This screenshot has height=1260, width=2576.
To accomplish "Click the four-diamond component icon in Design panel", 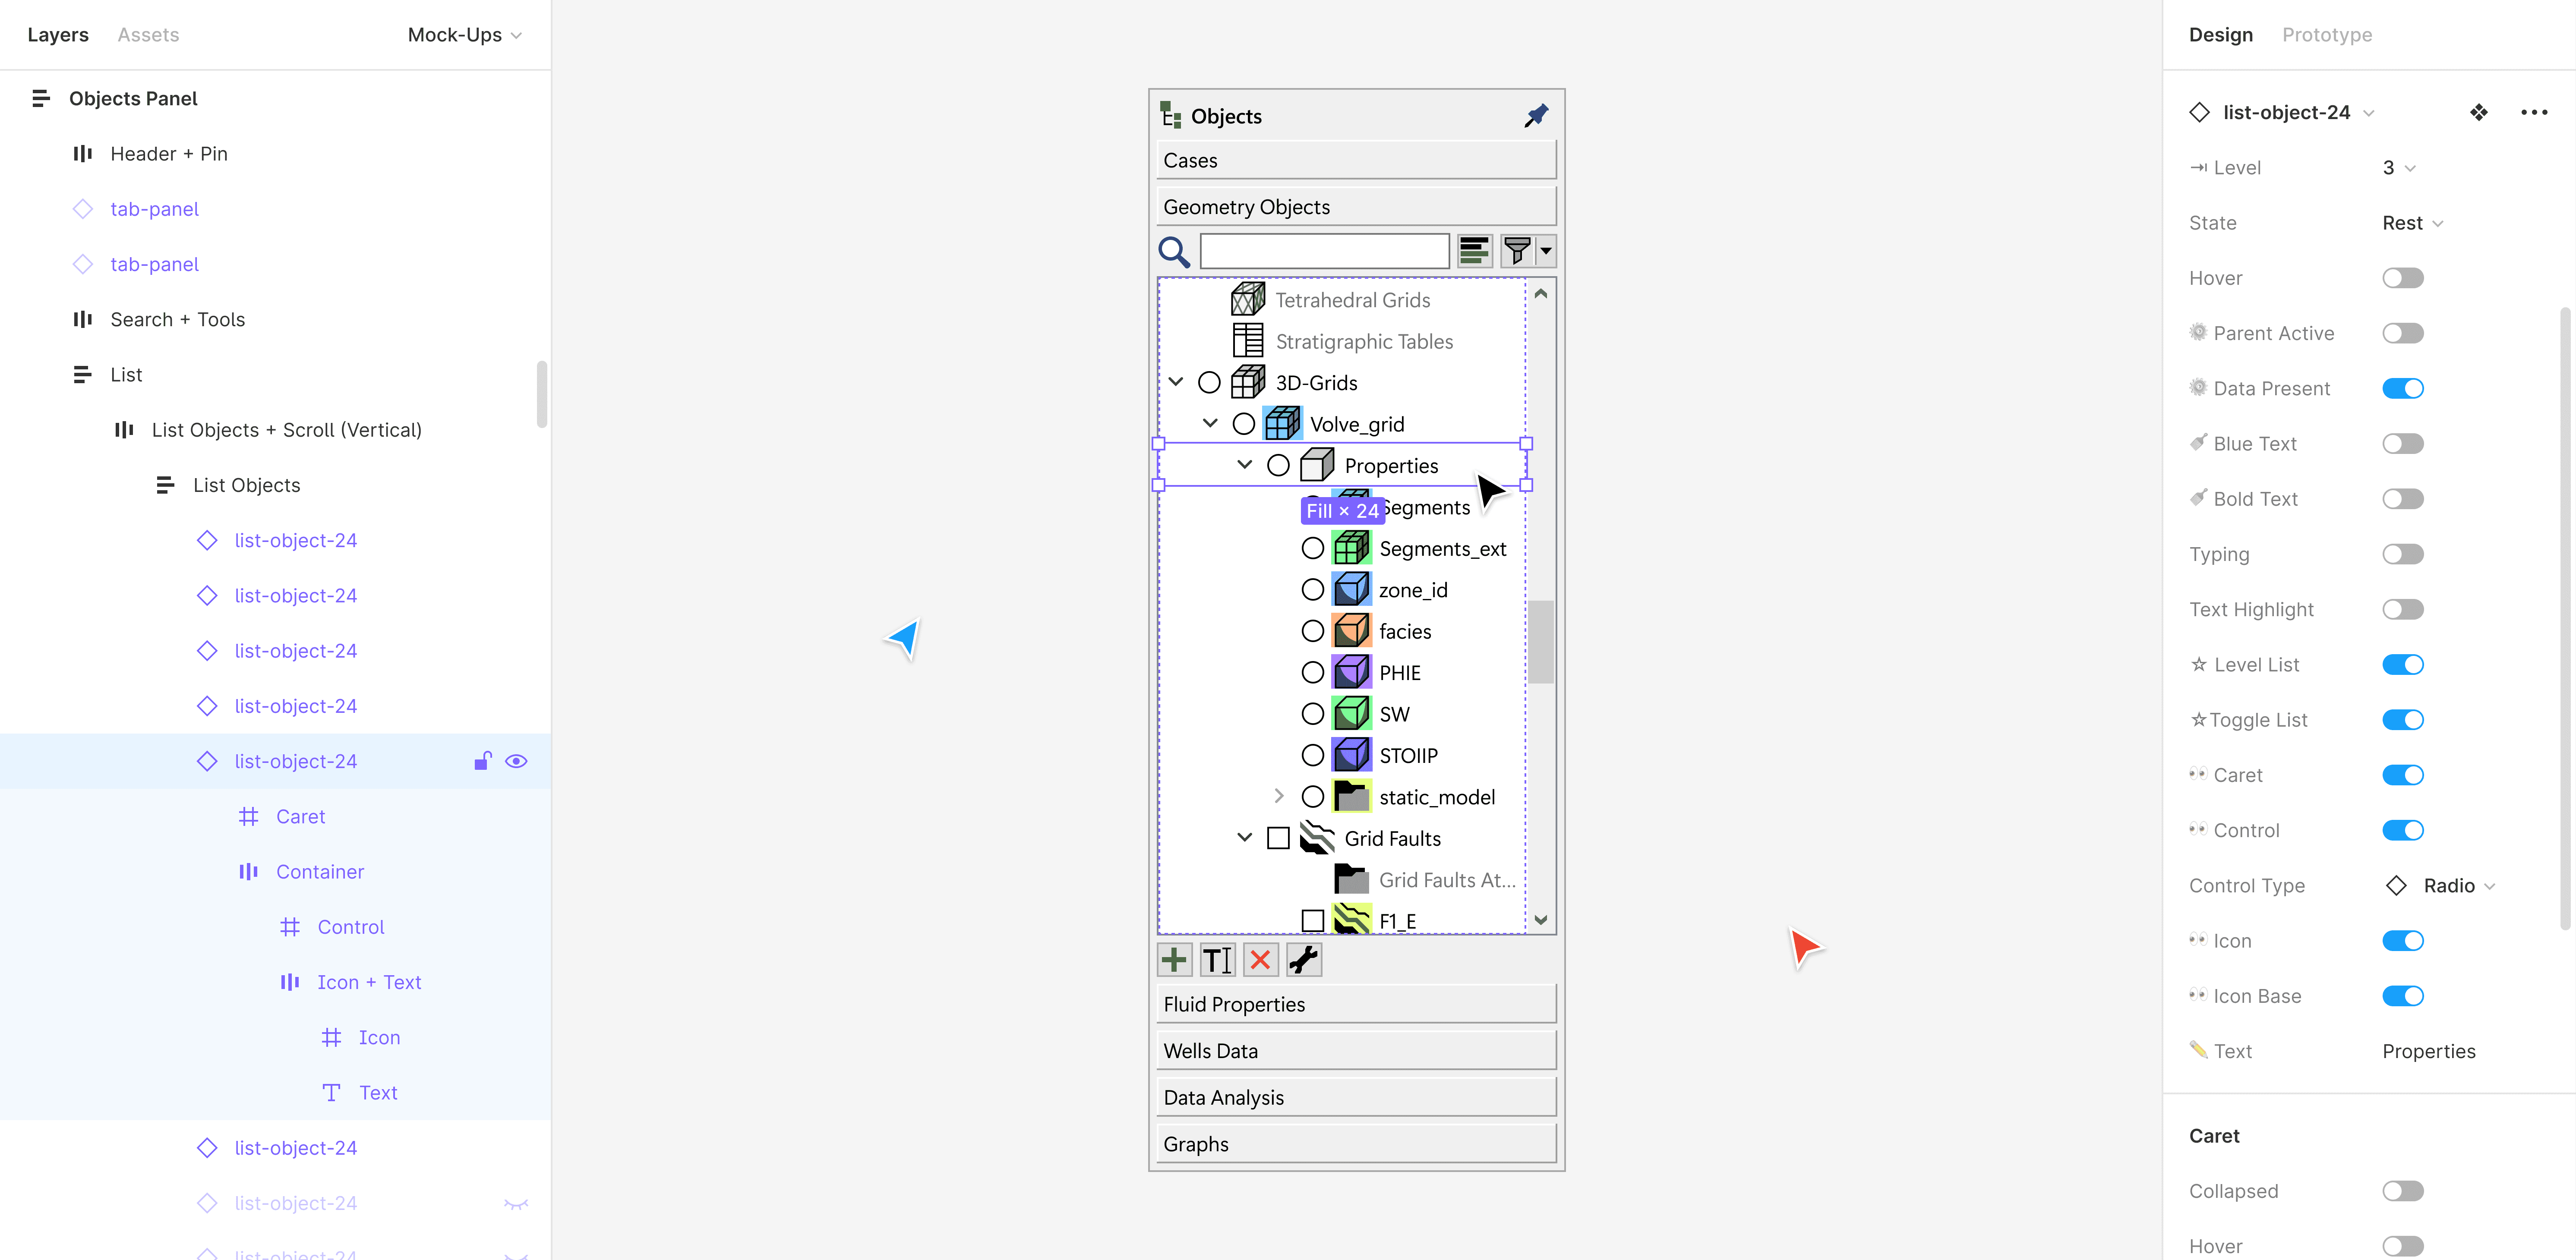I will [2478, 112].
